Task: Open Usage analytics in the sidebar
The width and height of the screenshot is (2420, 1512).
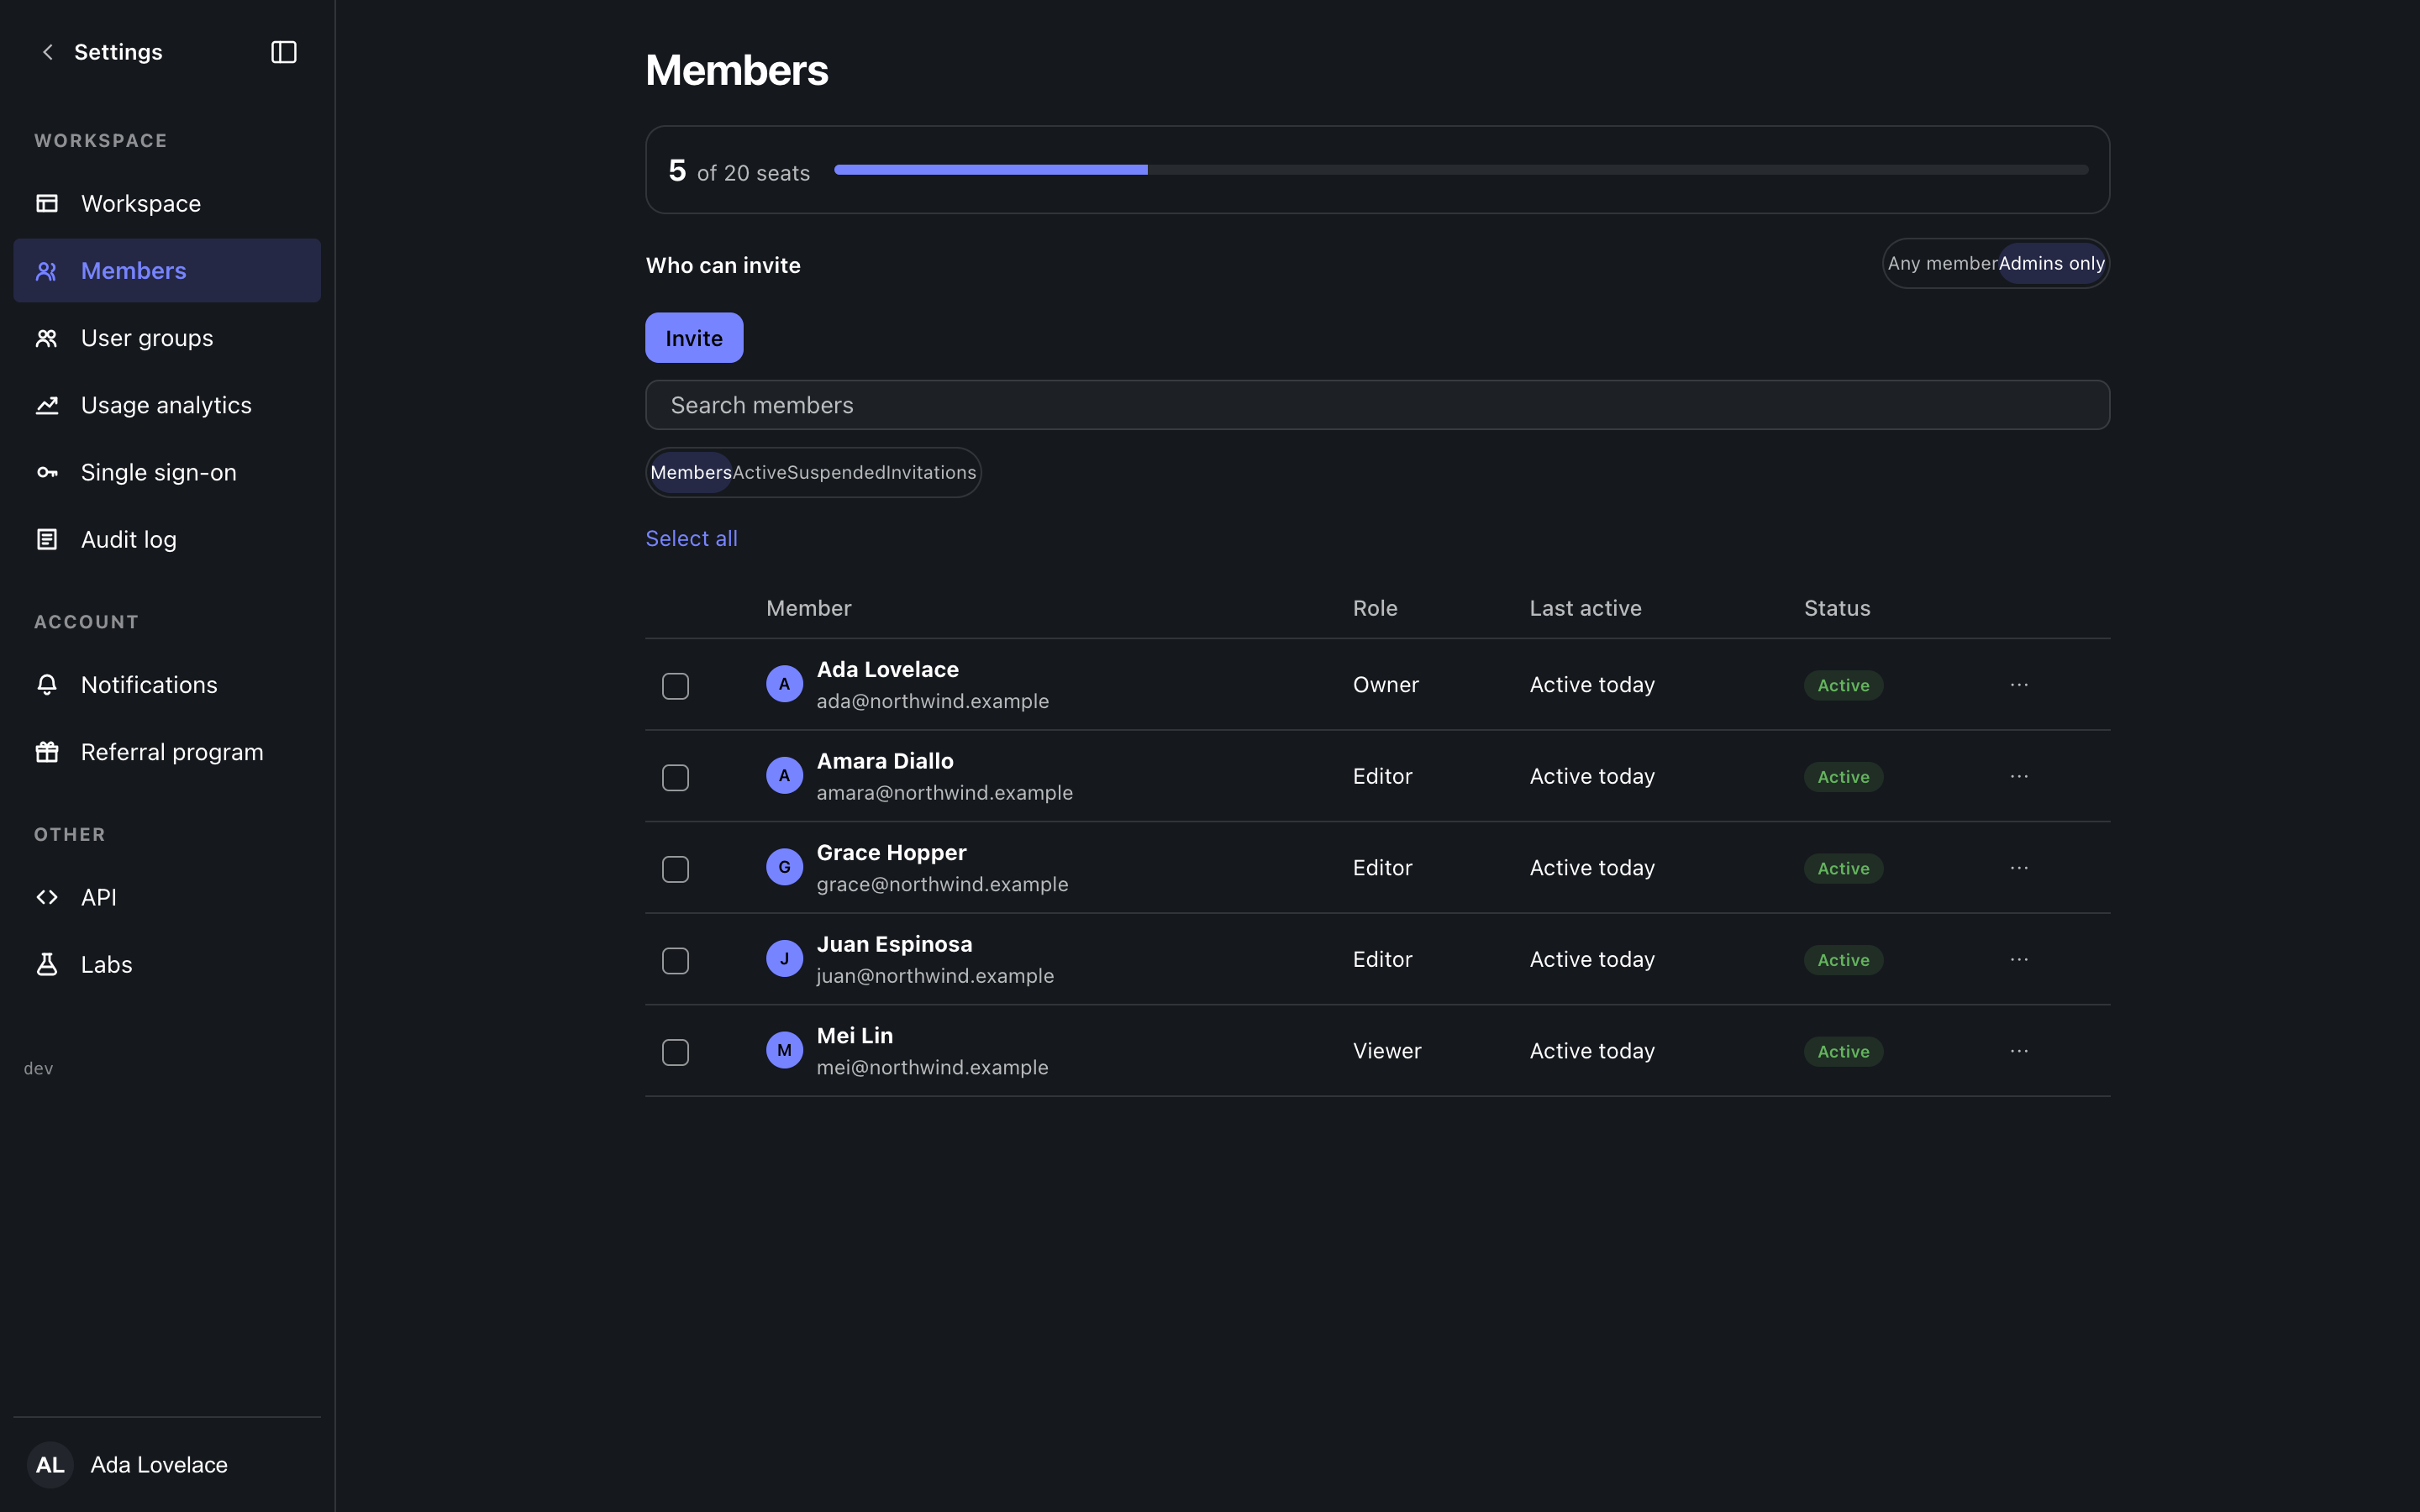Action: coord(167,405)
